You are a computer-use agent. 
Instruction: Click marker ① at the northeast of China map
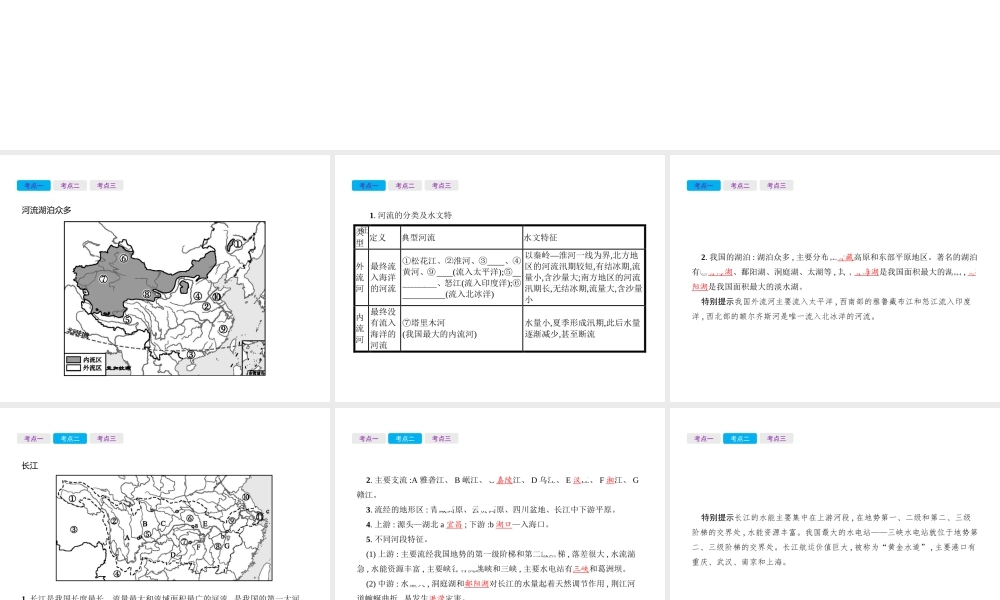(x=237, y=244)
